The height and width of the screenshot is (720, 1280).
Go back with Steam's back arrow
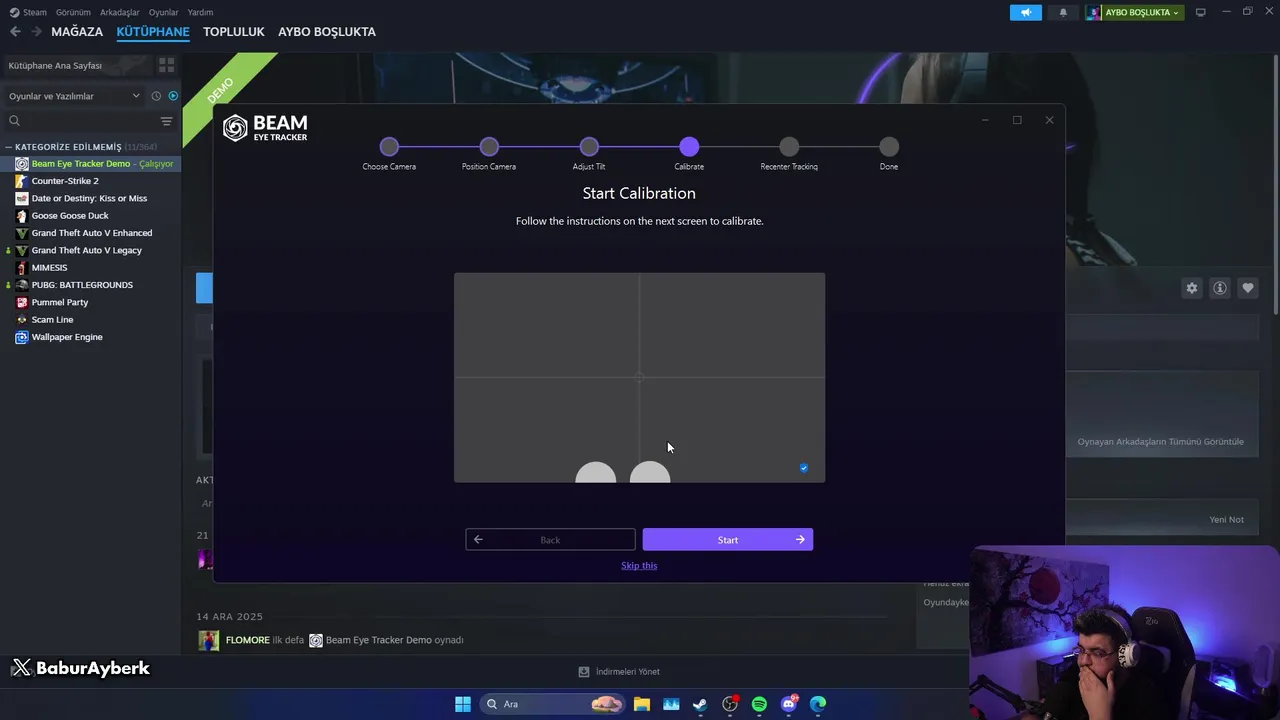tap(15, 32)
